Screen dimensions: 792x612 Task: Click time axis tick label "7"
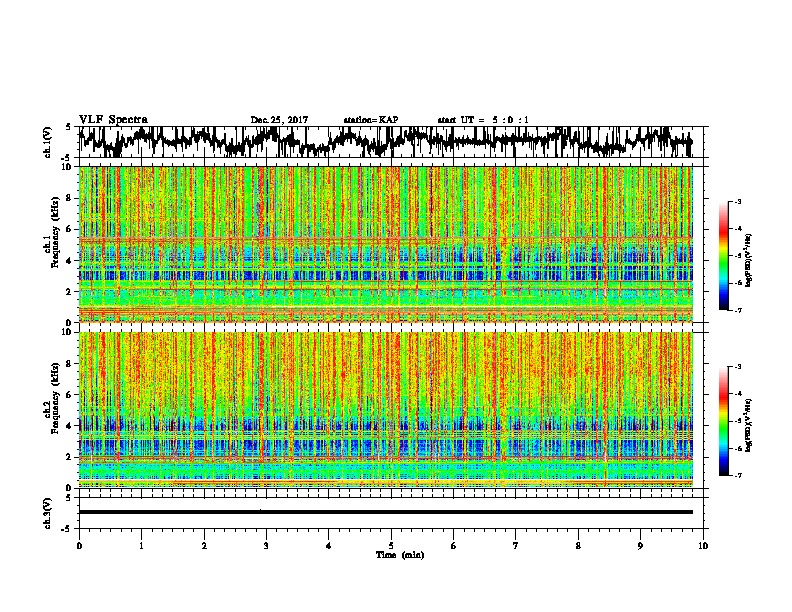516,546
